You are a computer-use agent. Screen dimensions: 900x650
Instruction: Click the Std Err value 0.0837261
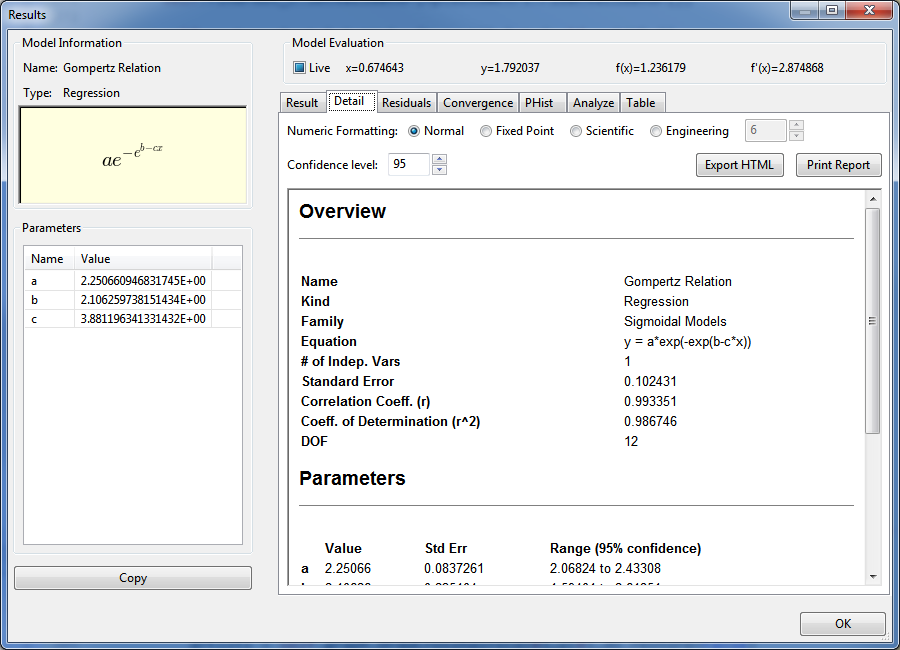454,568
